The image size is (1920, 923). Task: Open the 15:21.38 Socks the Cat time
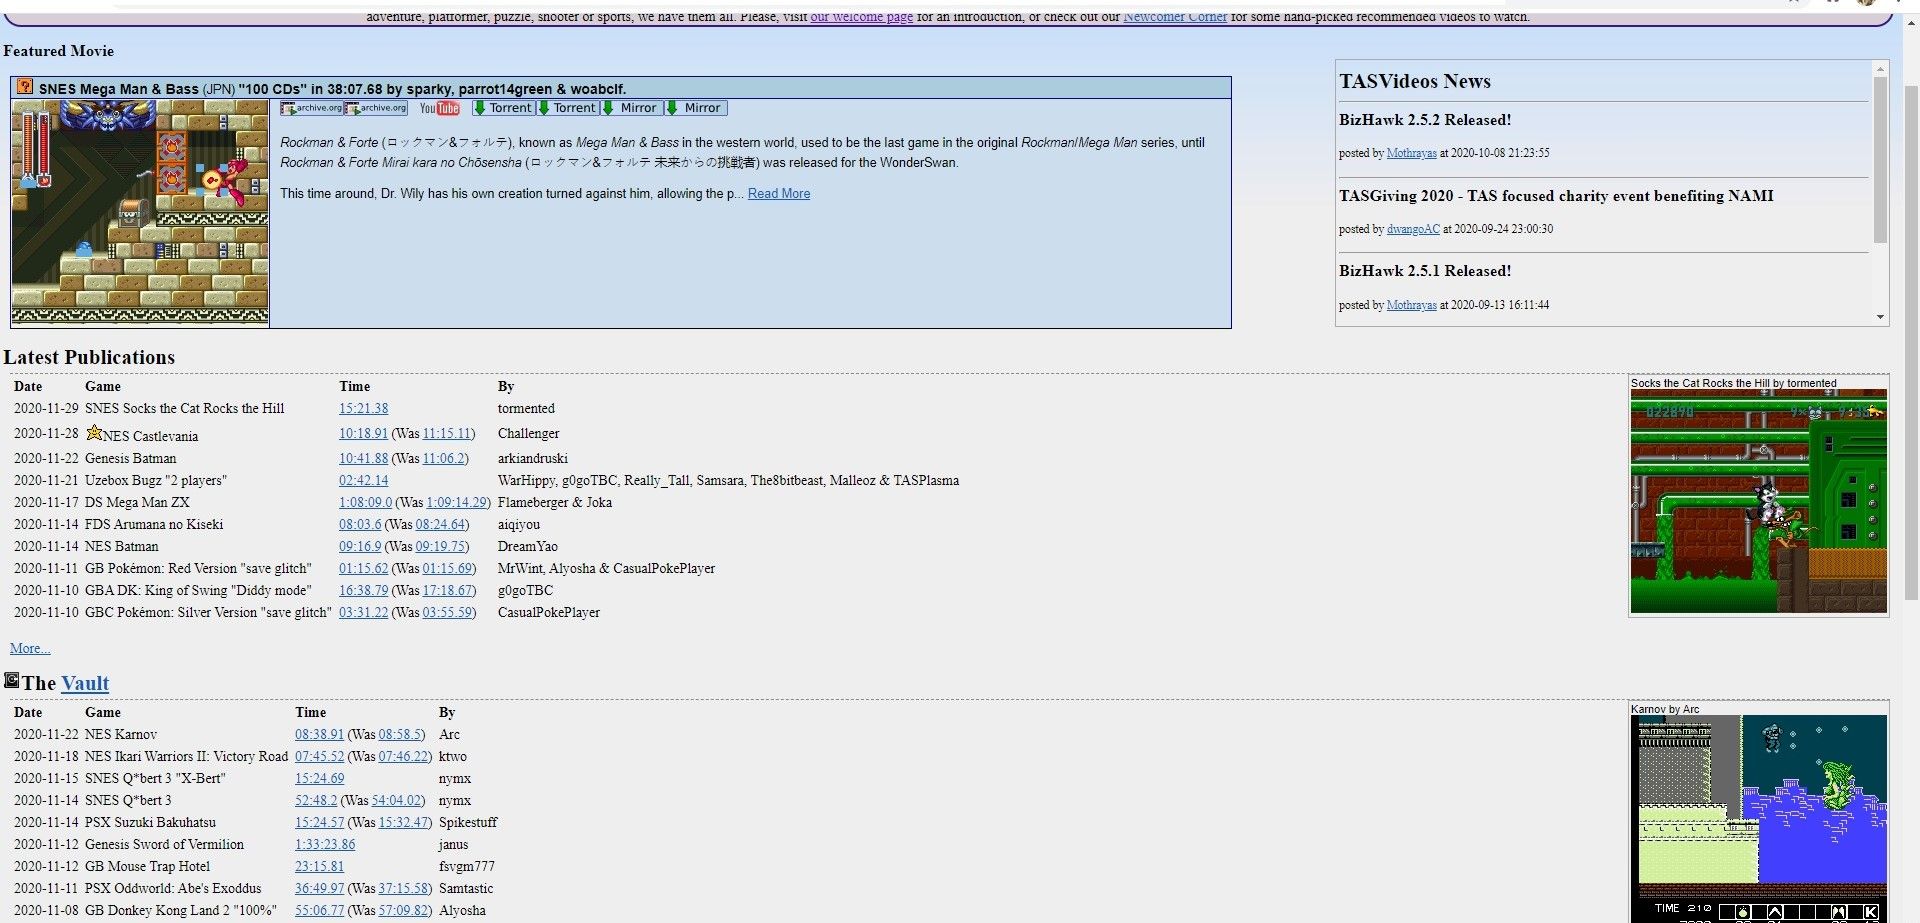[x=363, y=409]
